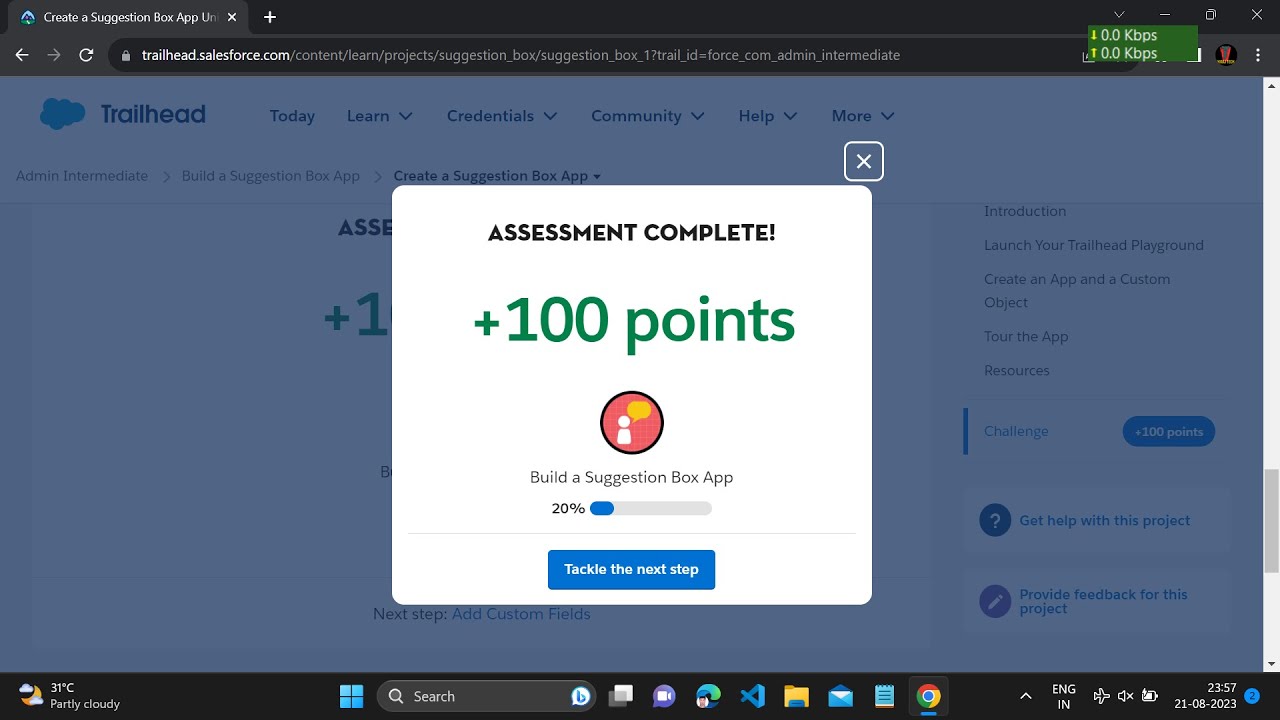Open the tab search chevron
The width and height of the screenshot is (1280, 720).
click(x=1119, y=14)
